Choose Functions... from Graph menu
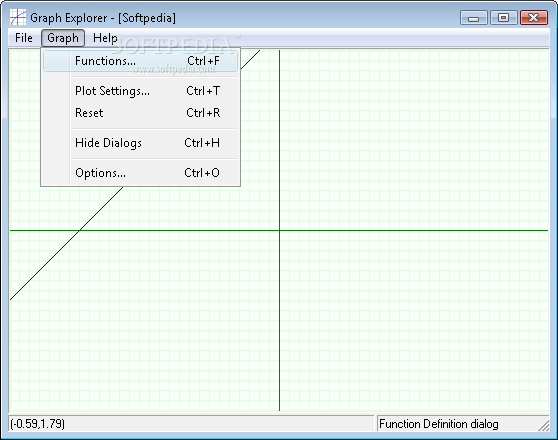Image resolution: width=558 pixels, height=440 pixels. point(141,61)
